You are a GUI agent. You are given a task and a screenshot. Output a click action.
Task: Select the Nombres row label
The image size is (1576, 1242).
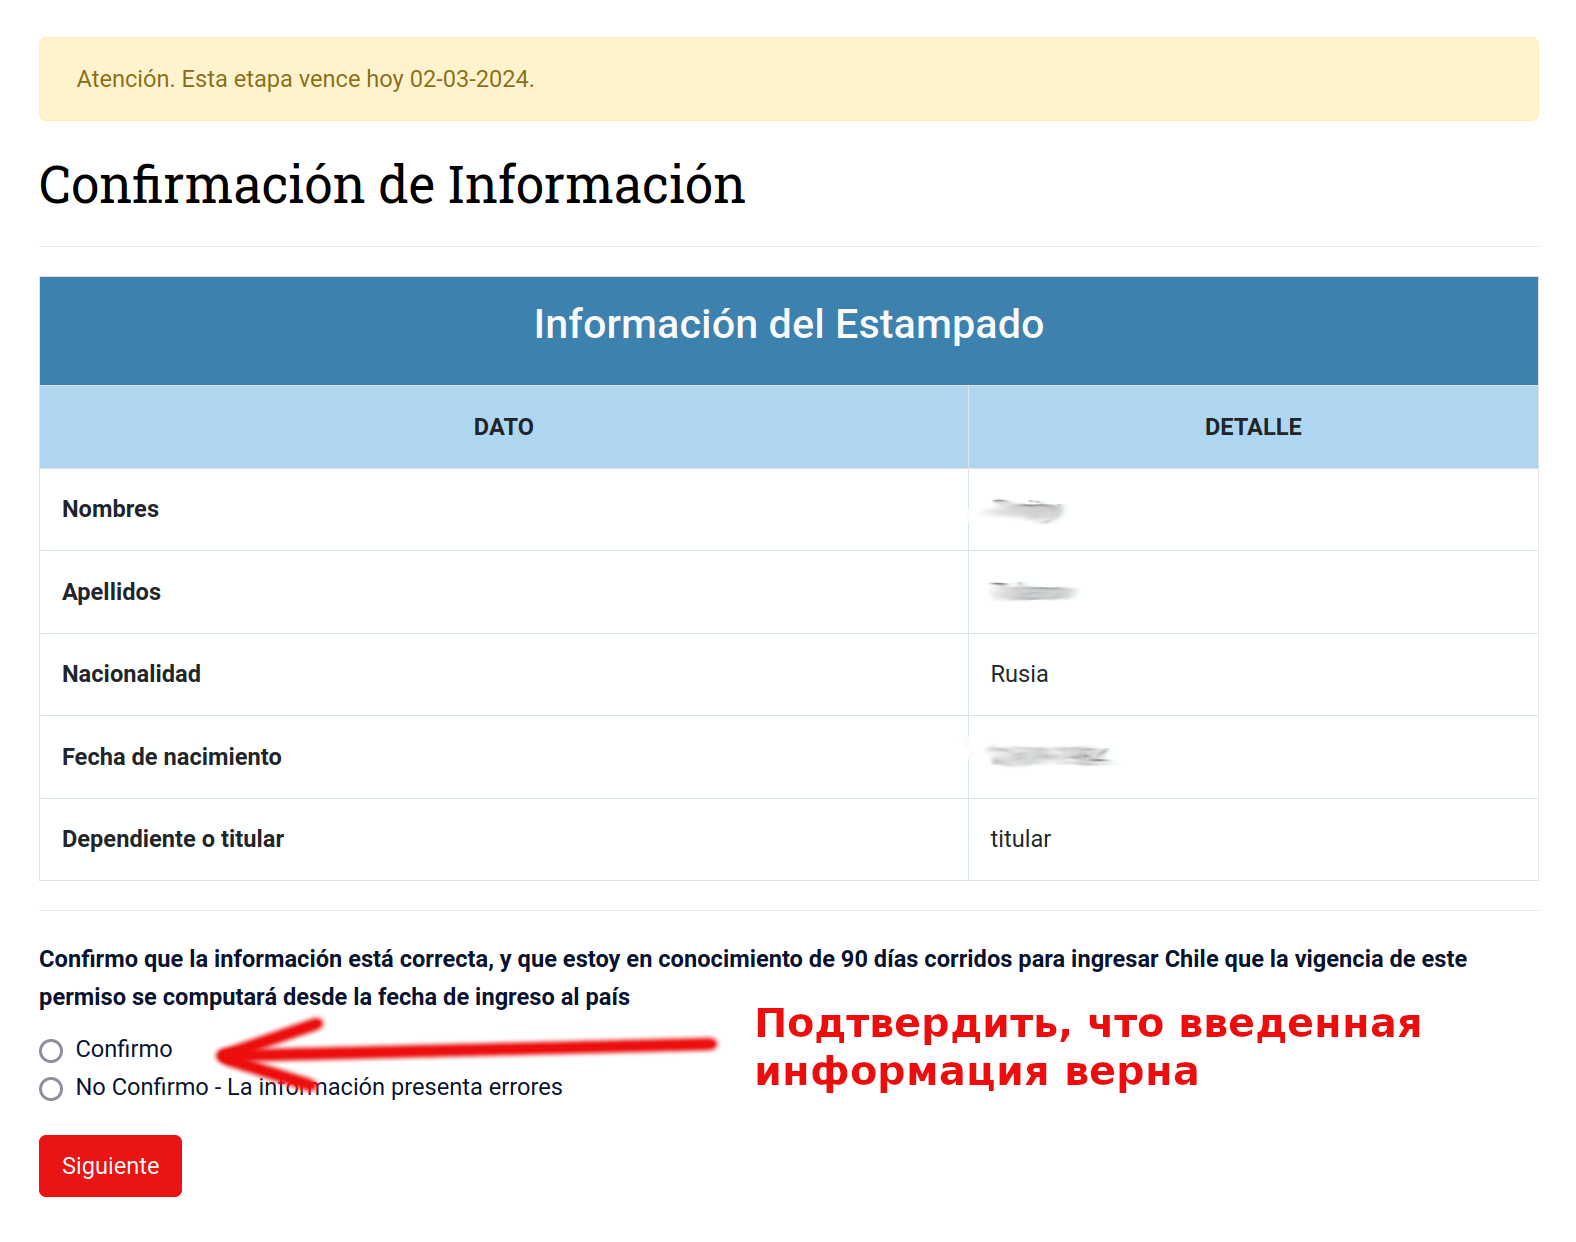tap(111, 509)
